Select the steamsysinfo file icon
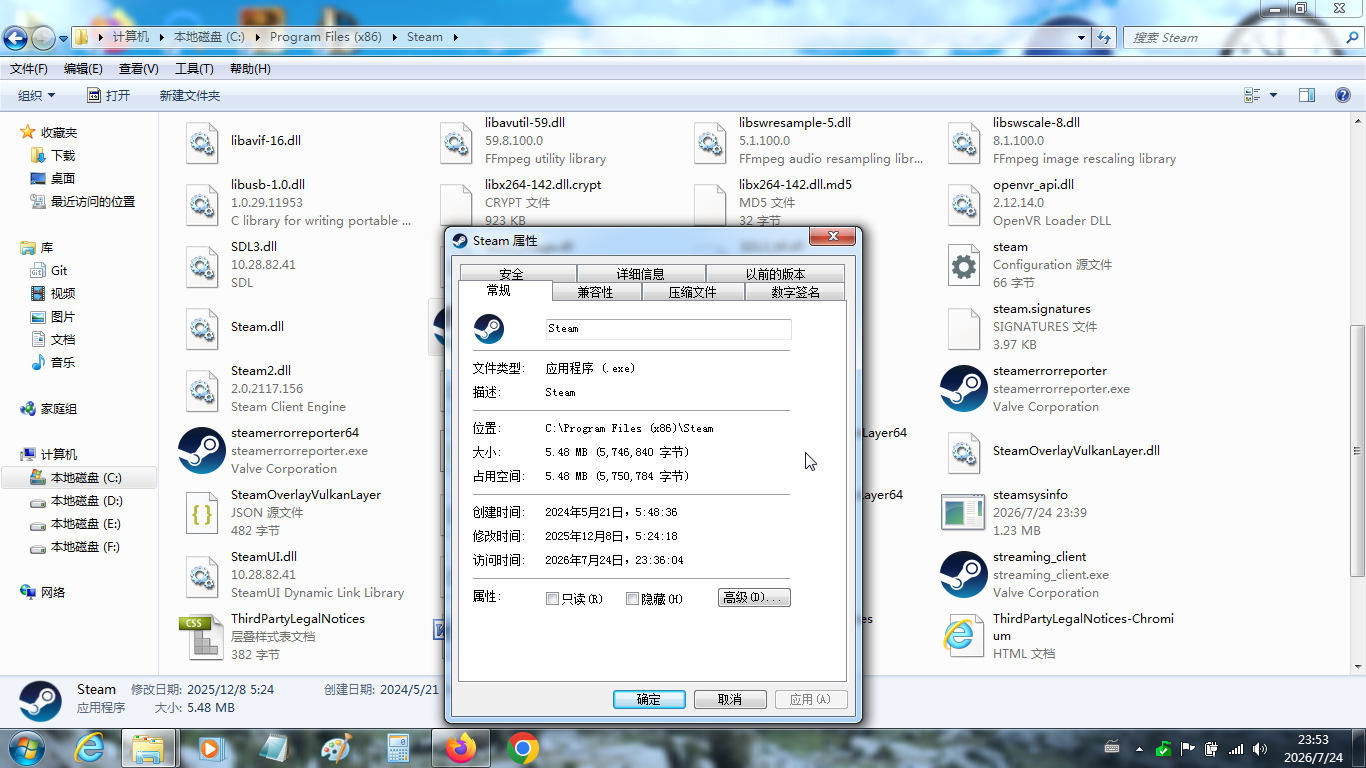 tap(963, 513)
